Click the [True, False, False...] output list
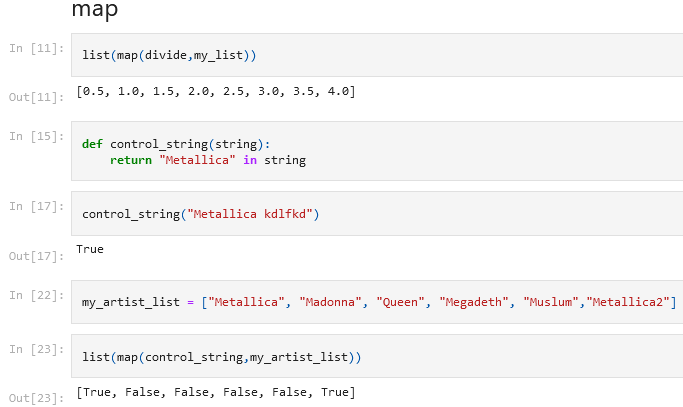This screenshot has height=407, width=683. (216, 392)
